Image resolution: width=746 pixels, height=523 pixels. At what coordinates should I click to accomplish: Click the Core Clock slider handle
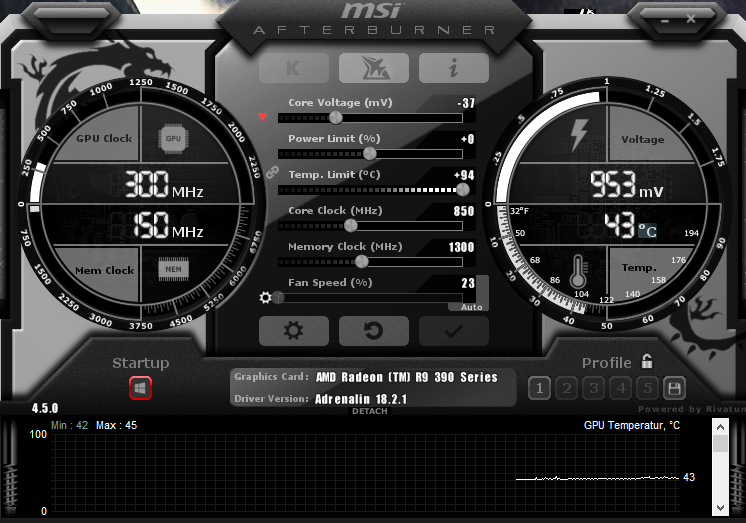point(351,226)
